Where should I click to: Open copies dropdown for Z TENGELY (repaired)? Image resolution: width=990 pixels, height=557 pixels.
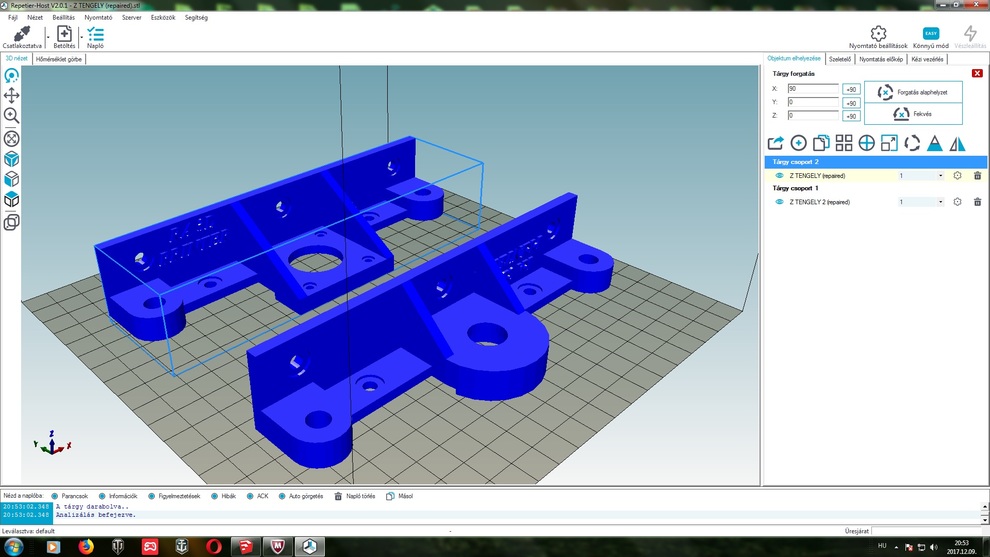point(940,176)
